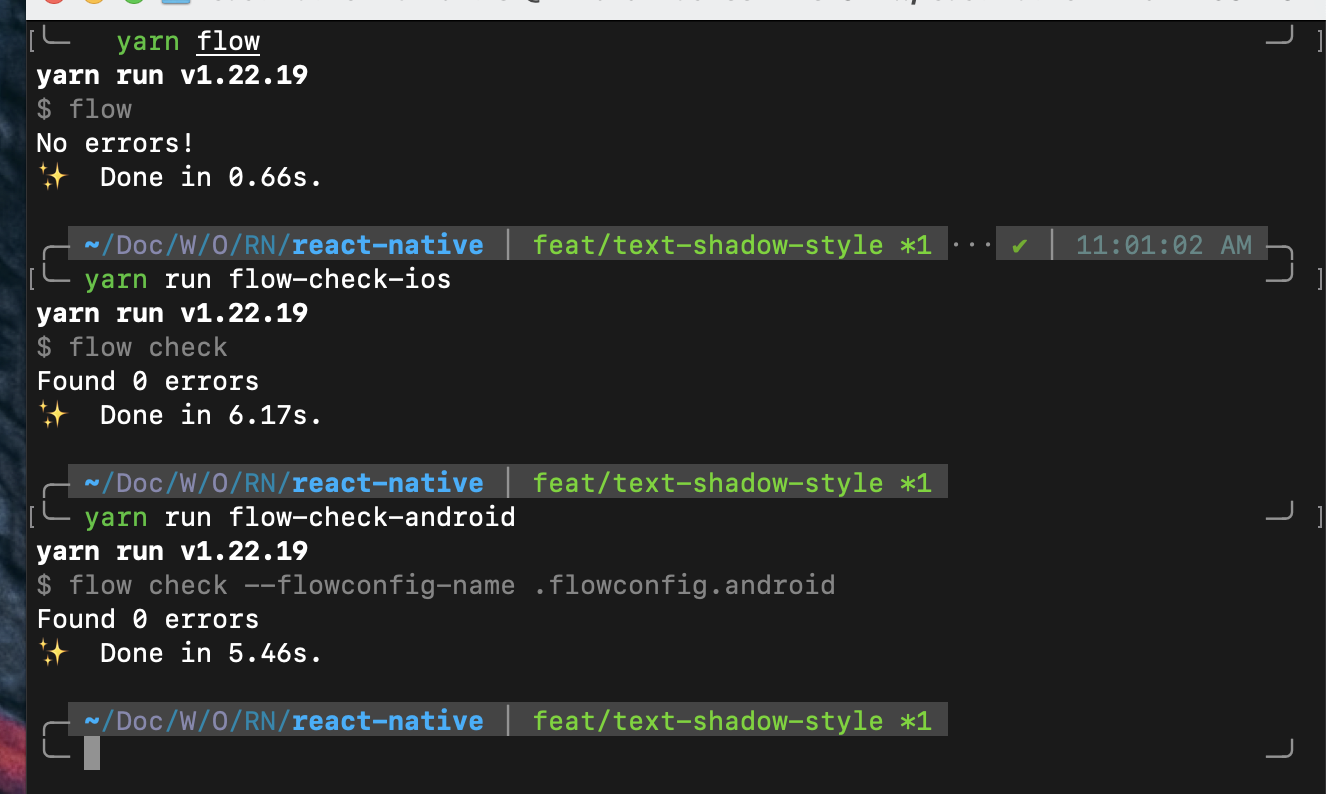Click the "yarn flow" command text
1326x794 pixels.
tap(188, 42)
